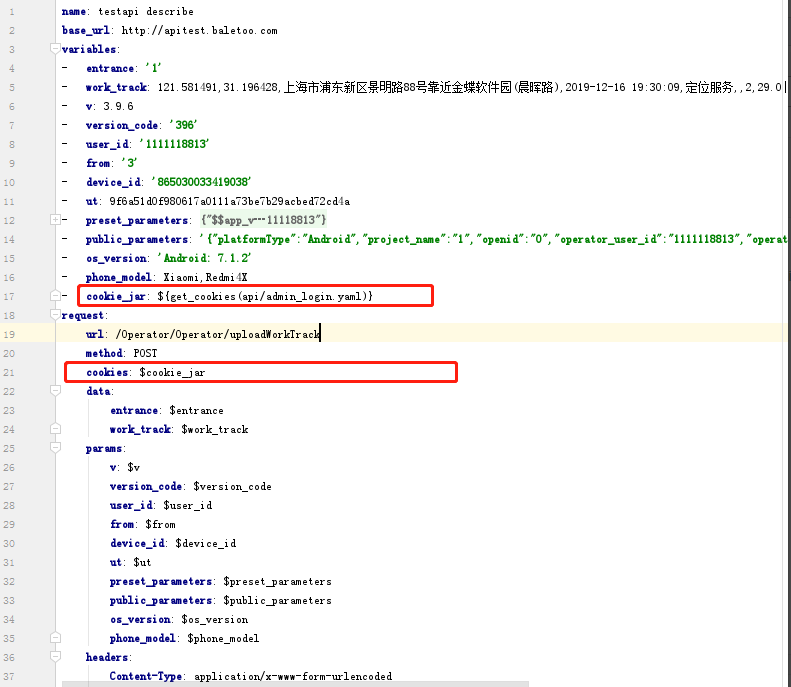Click the os_version value 'Android: 7.1.2'
The width and height of the screenshot is (791, 687).
click(x=204, y=258)
